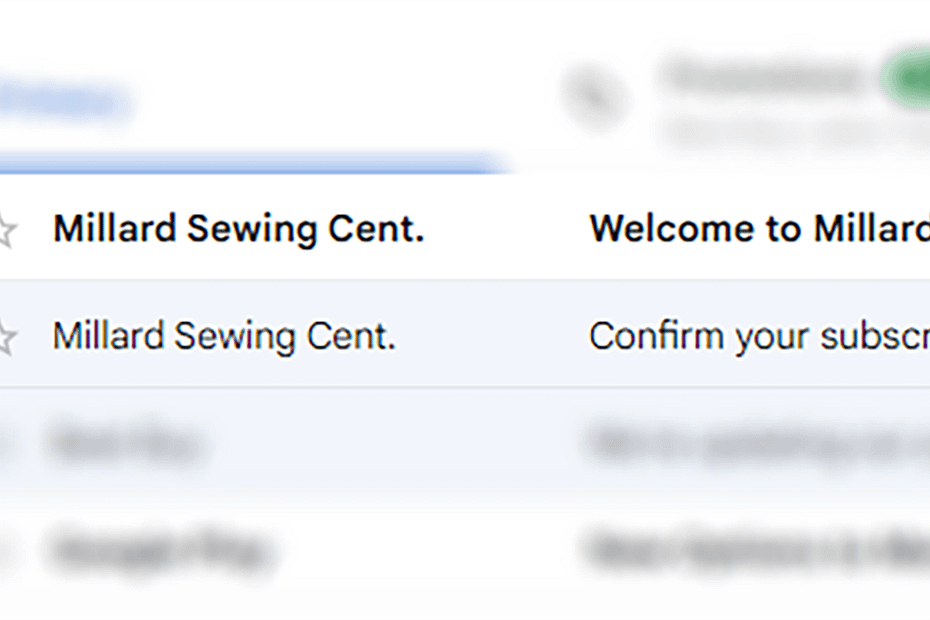930x620 pixels.
Task: Star the third blurred email row
Action: coord(5,443)
